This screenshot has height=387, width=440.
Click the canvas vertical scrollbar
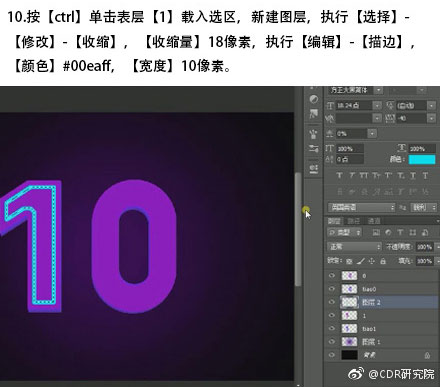298,229
